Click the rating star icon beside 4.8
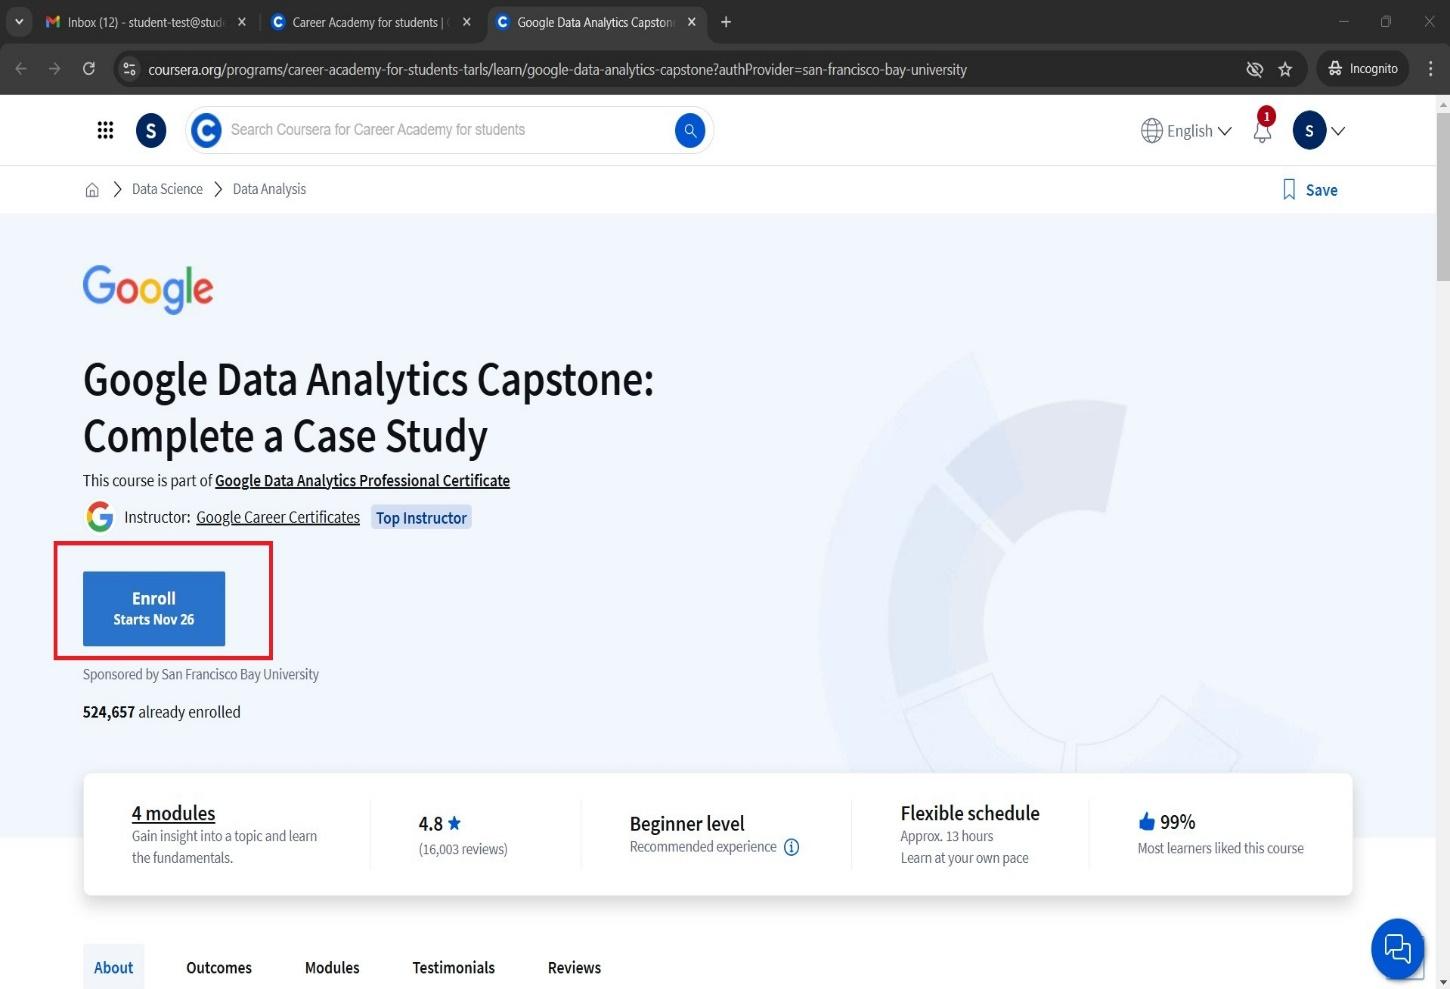This screenshot has height=989, width=1450. [454, 823]
